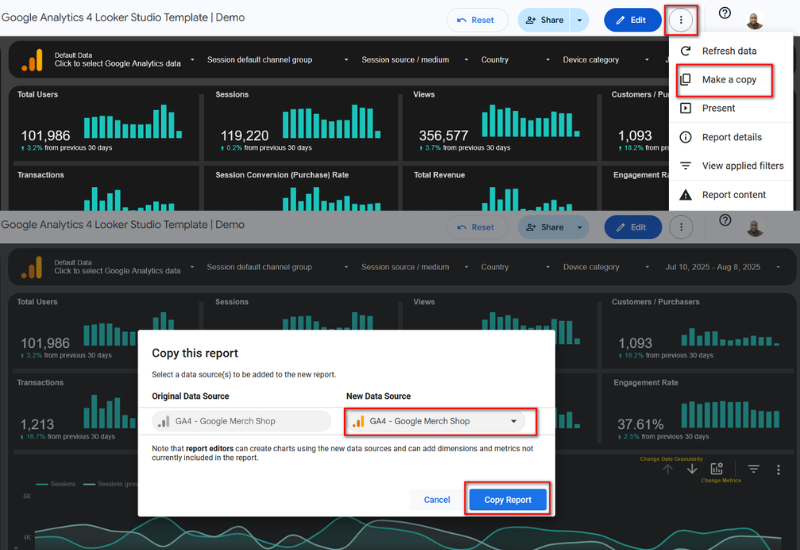The image size is (800, 550).
Task: Click the Engagement Rate value 37.61%
Action: [x=640, y=424]
